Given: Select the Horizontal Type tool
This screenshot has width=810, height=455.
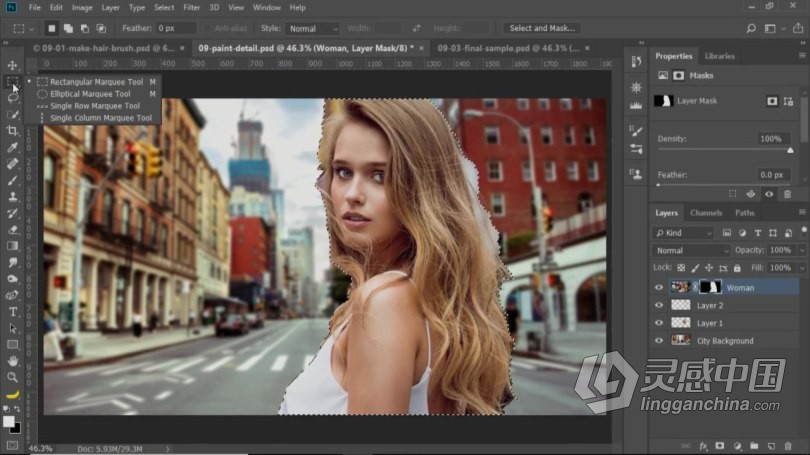Looking at the screenshot, I should click(x=12, y=312).
